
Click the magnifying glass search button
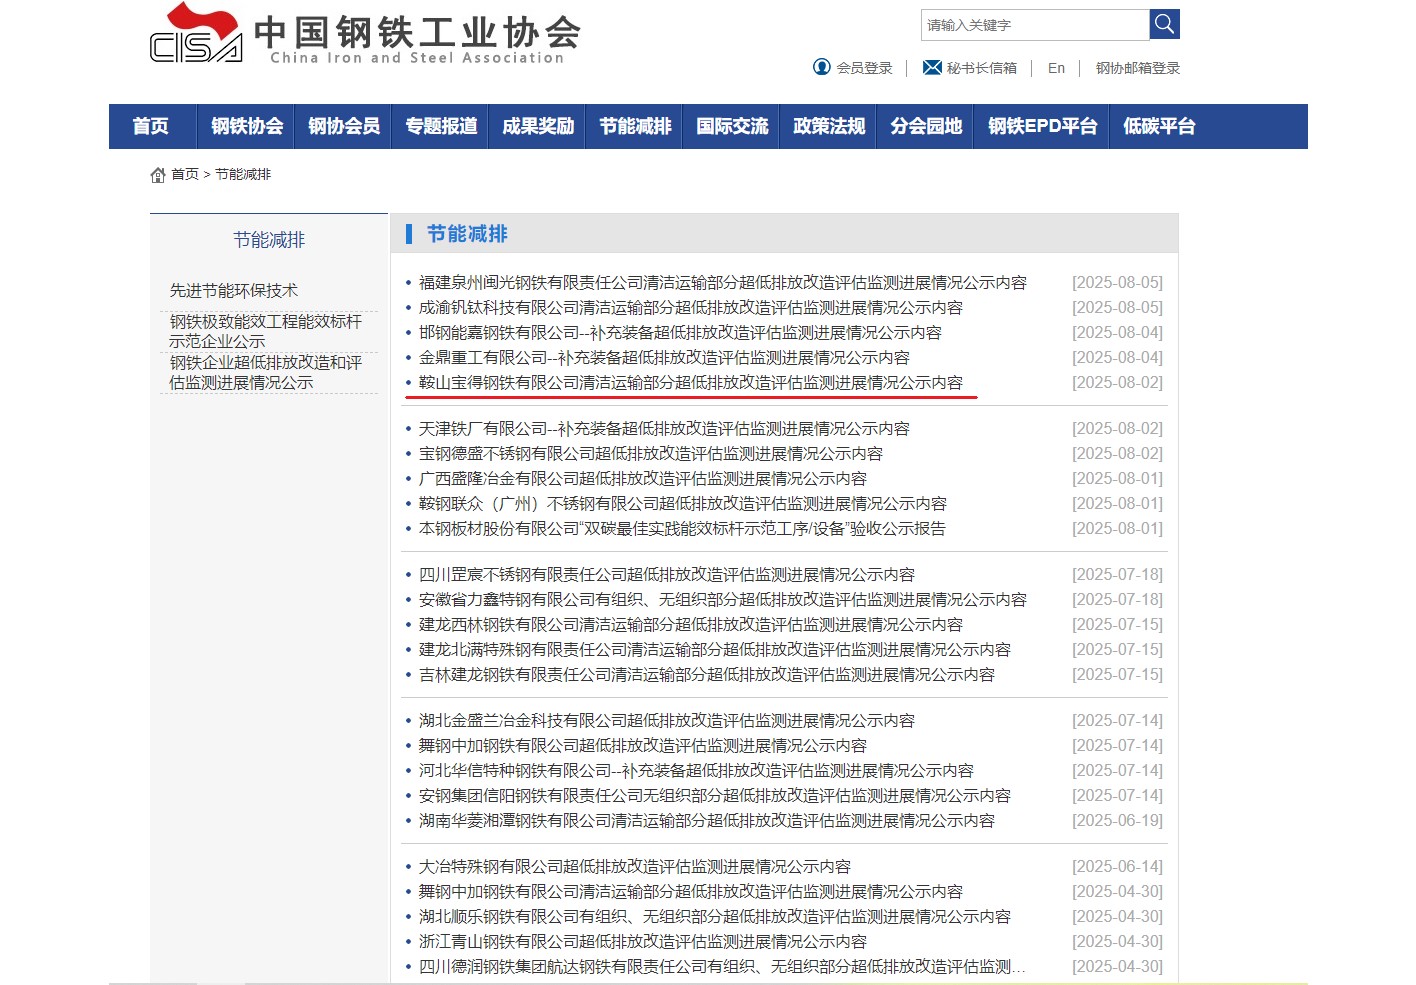coord(1164,24)
